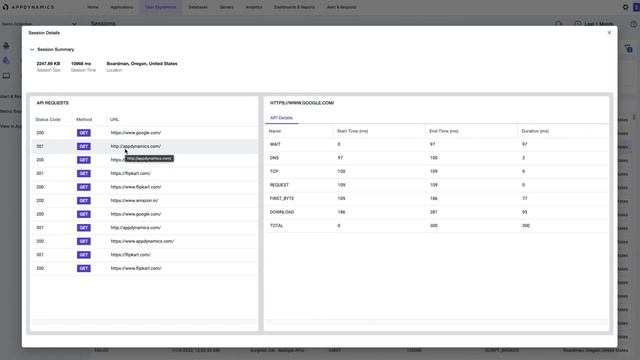Select the WAIT row in API Details

pyautogui.click(x=437, y=144)
